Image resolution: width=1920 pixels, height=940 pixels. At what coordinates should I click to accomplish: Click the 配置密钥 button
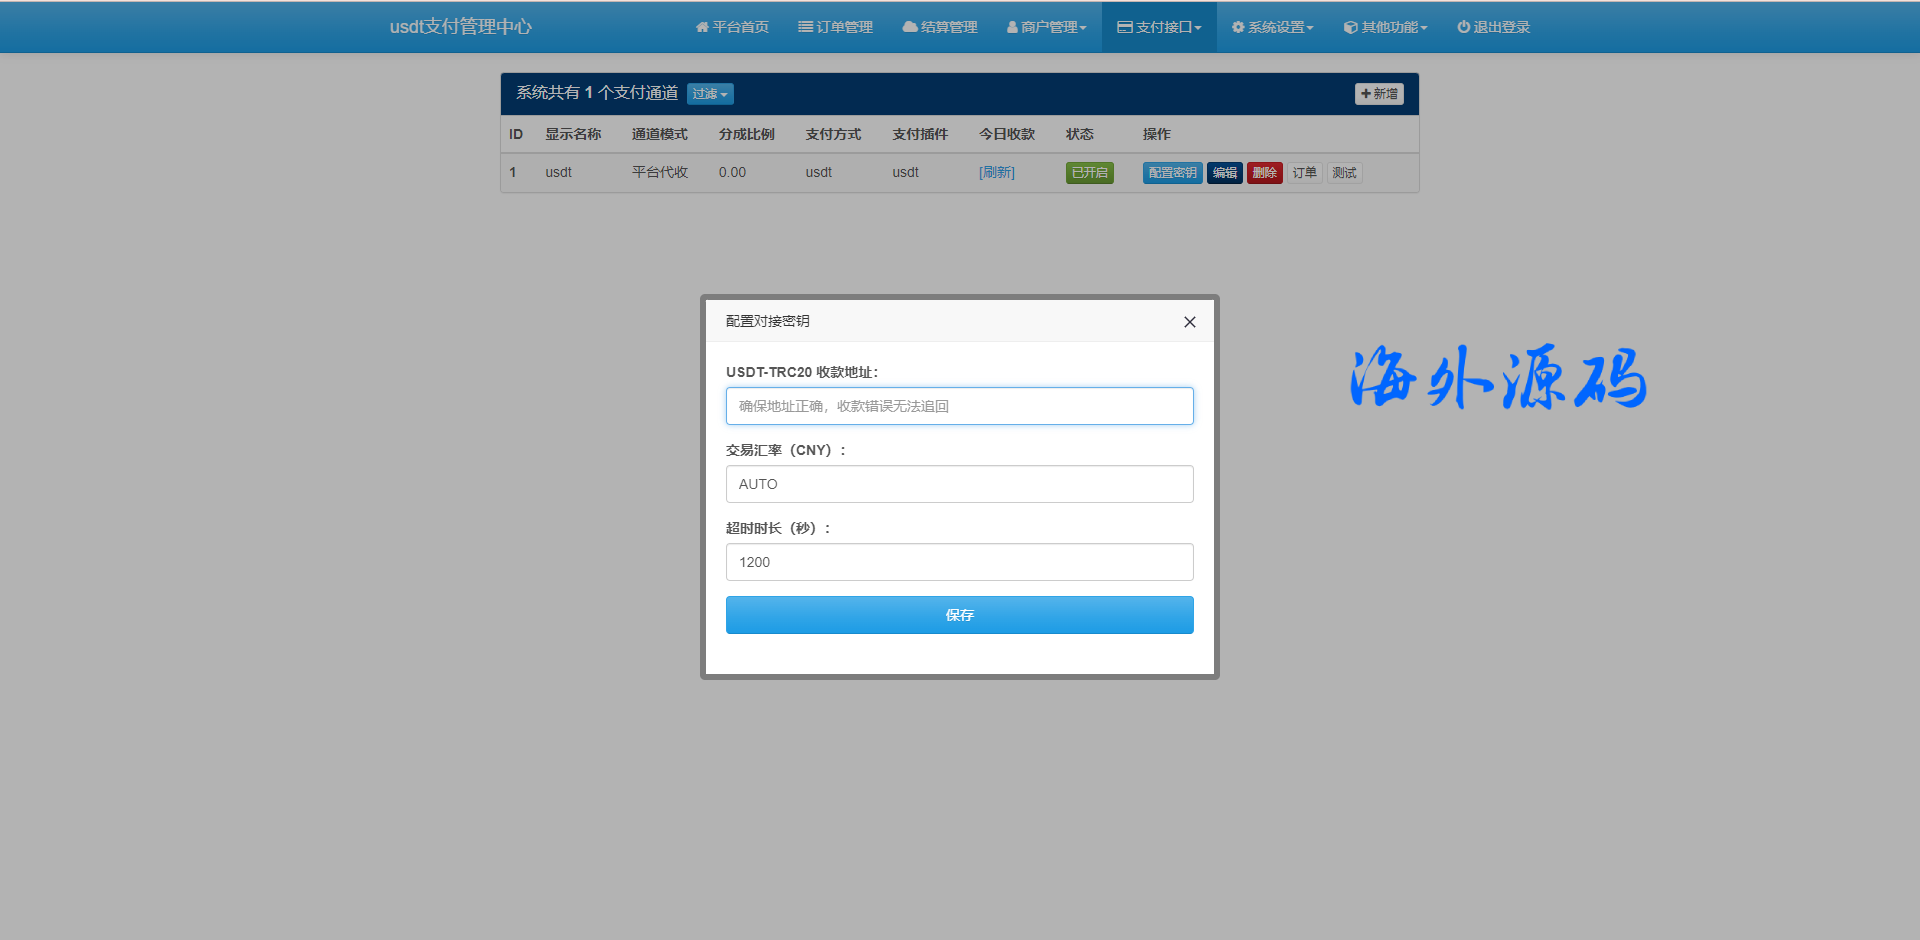[1172, 173]
